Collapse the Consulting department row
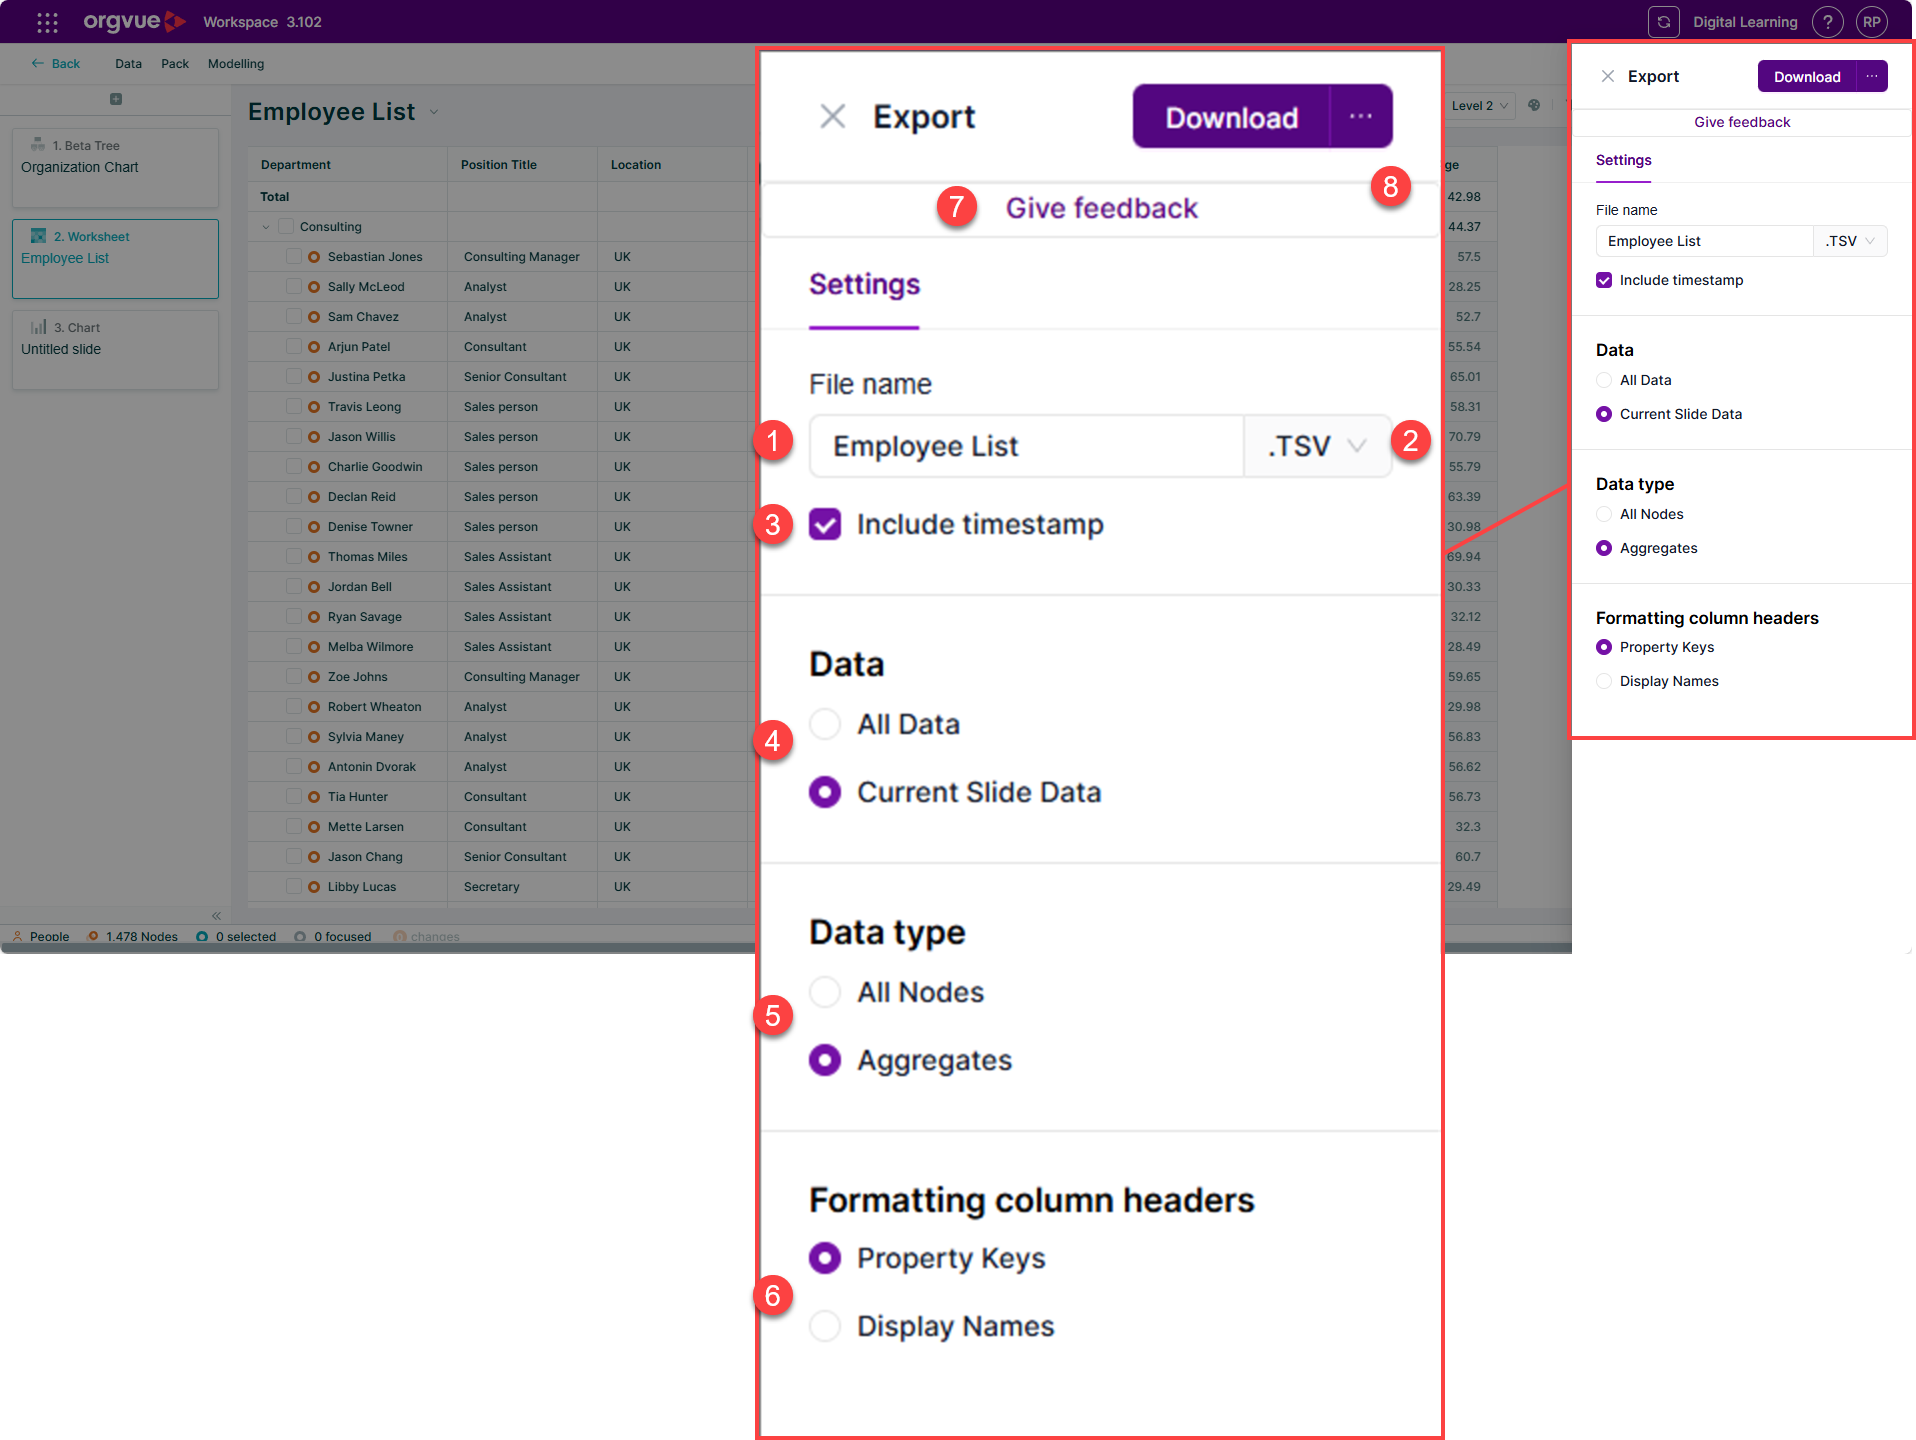 click(x=266, y=227)
